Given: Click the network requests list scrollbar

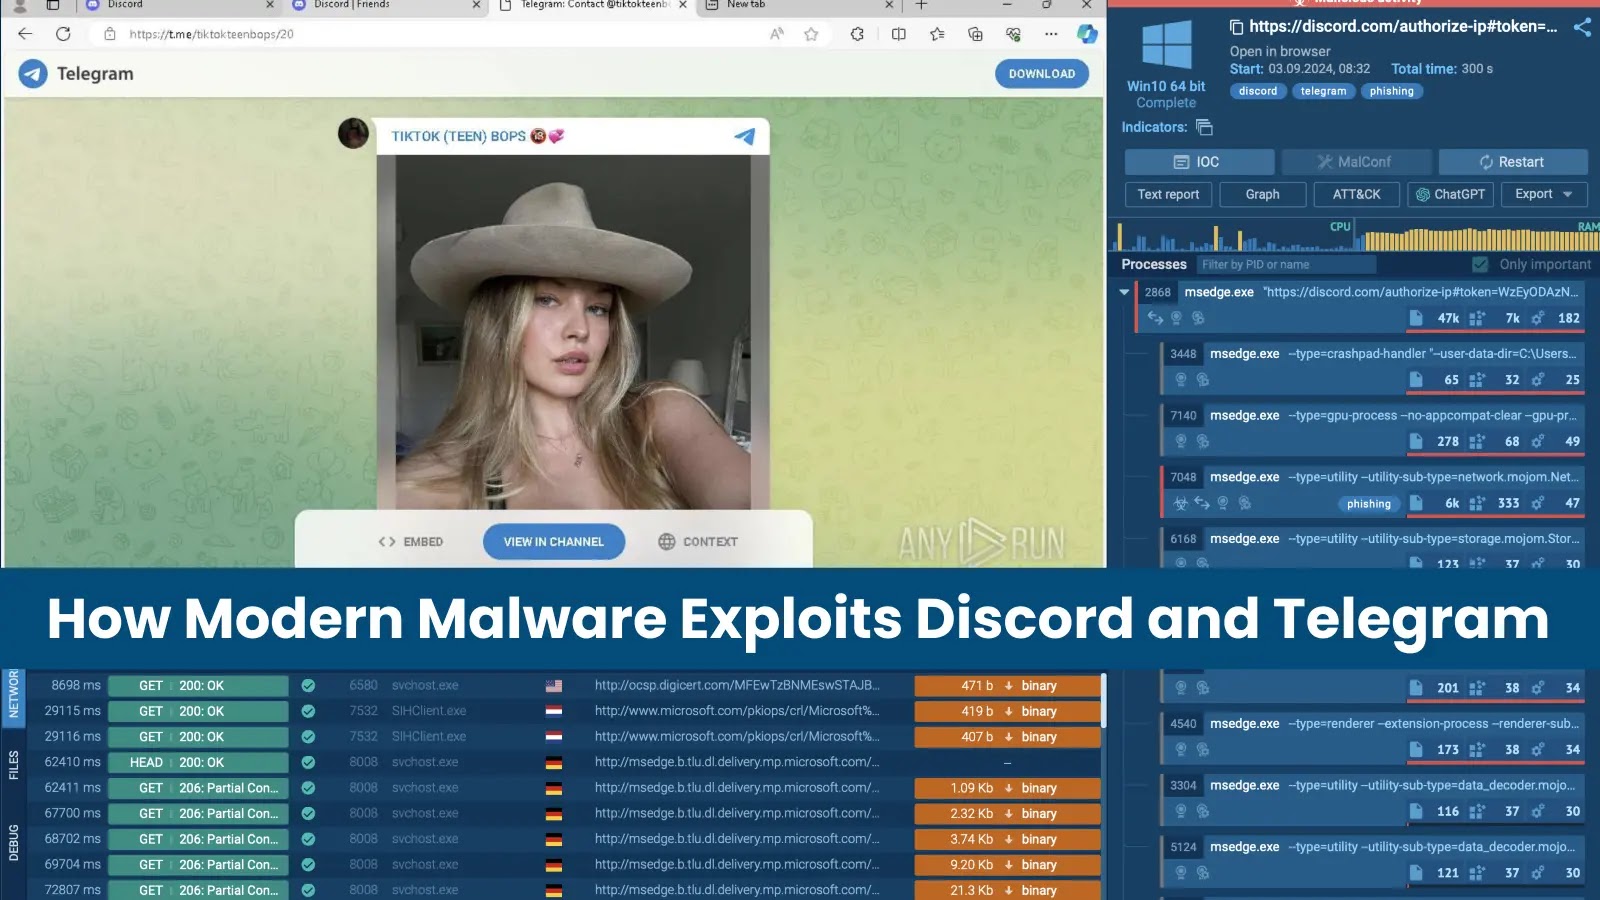Looking at the screenshot, I should [x=1103, y=700].
